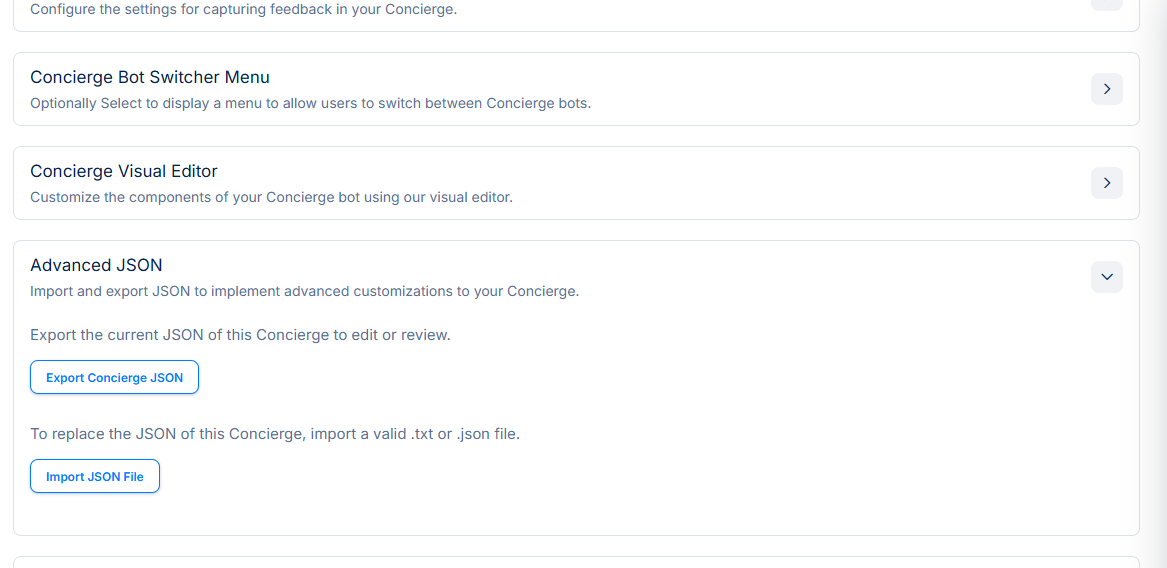Click the partially visible card below Advanced JSON
This screenshot has width=1167, height=568.
click(x=576, y=562)
